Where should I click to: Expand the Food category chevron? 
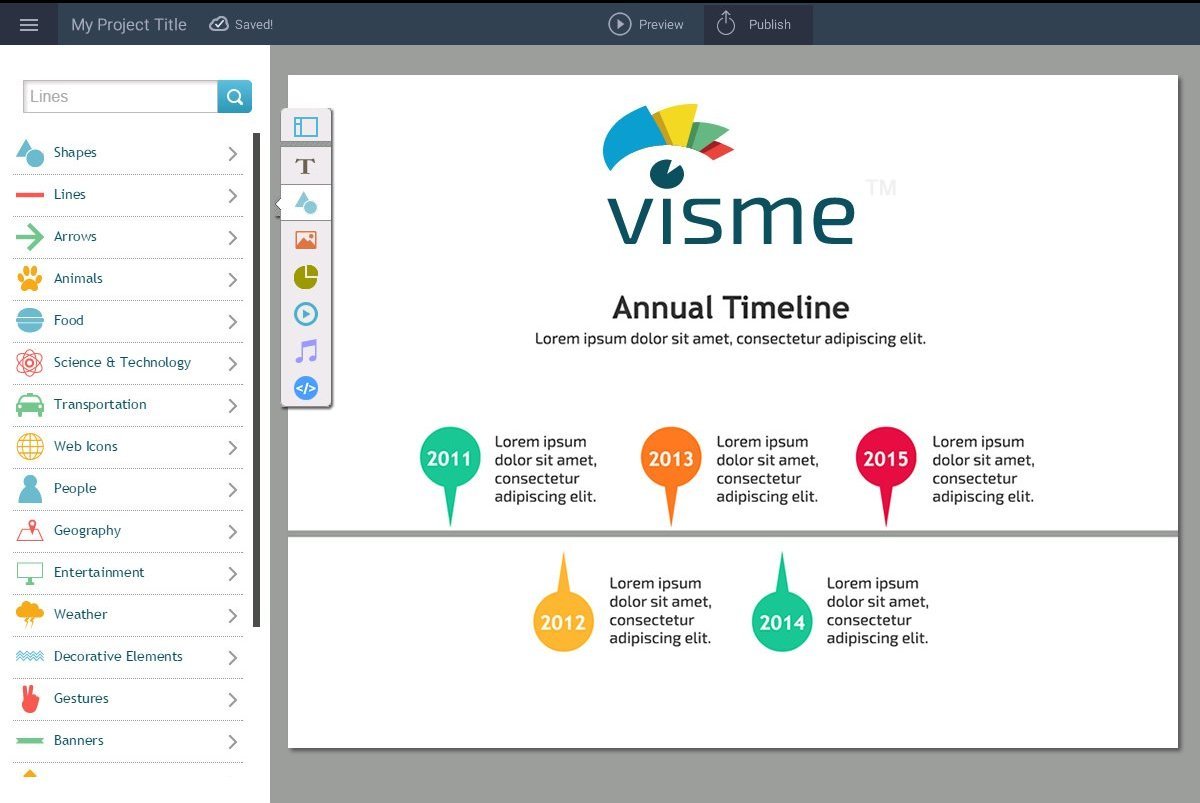(232, 321)
